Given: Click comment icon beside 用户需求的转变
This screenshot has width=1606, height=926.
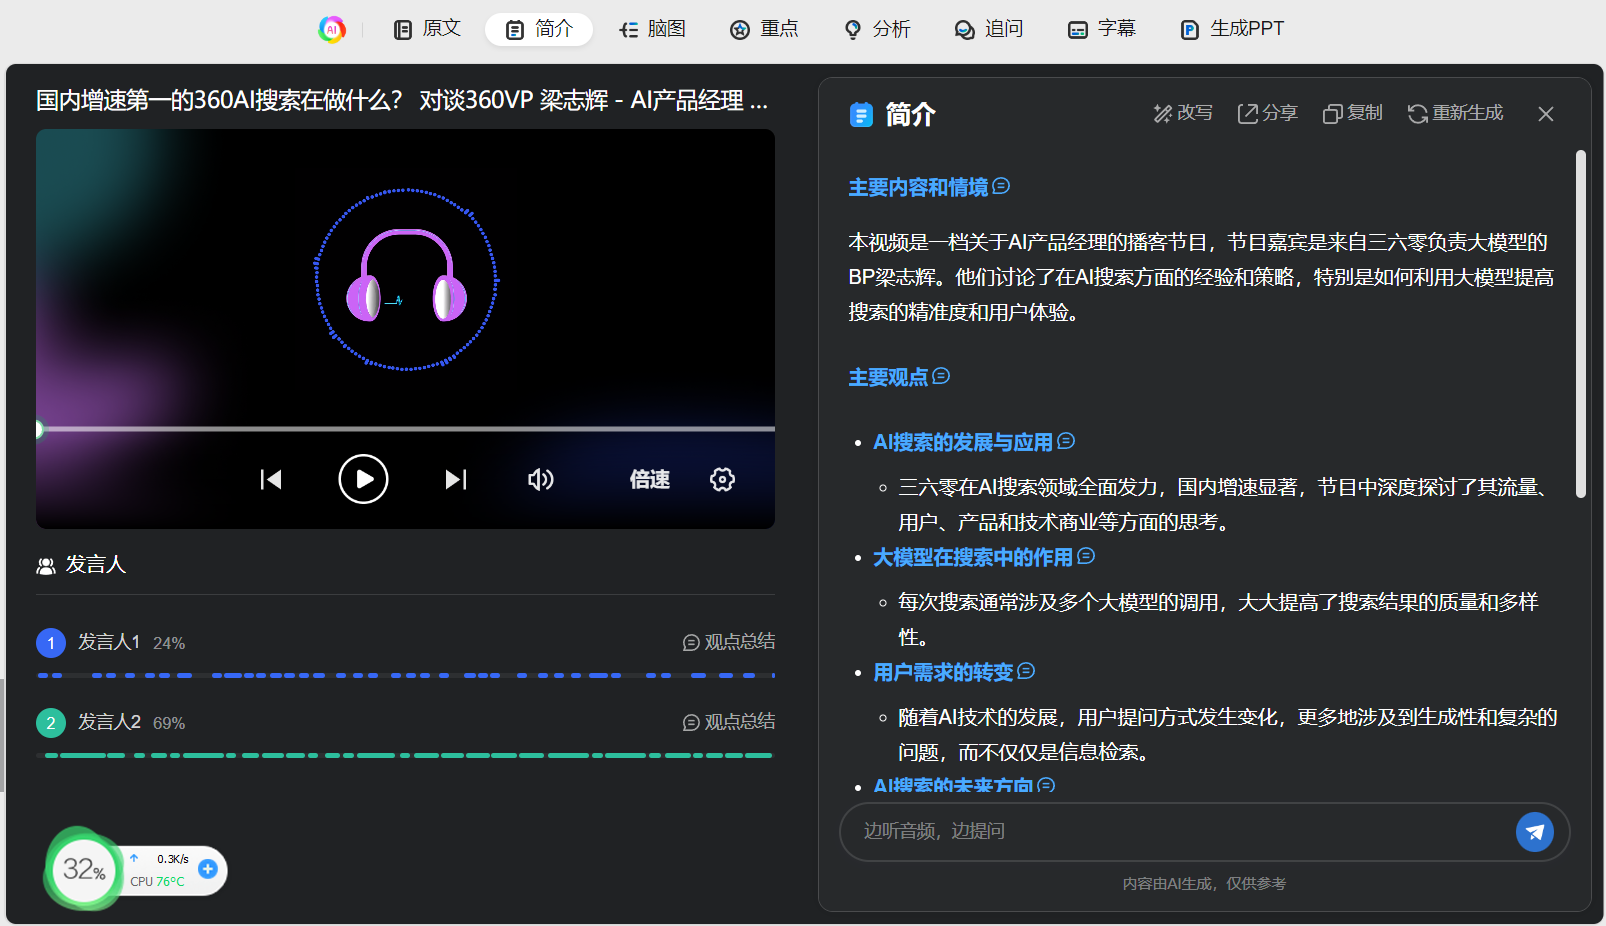Looking at the screenshot, I should [1026, 671].
